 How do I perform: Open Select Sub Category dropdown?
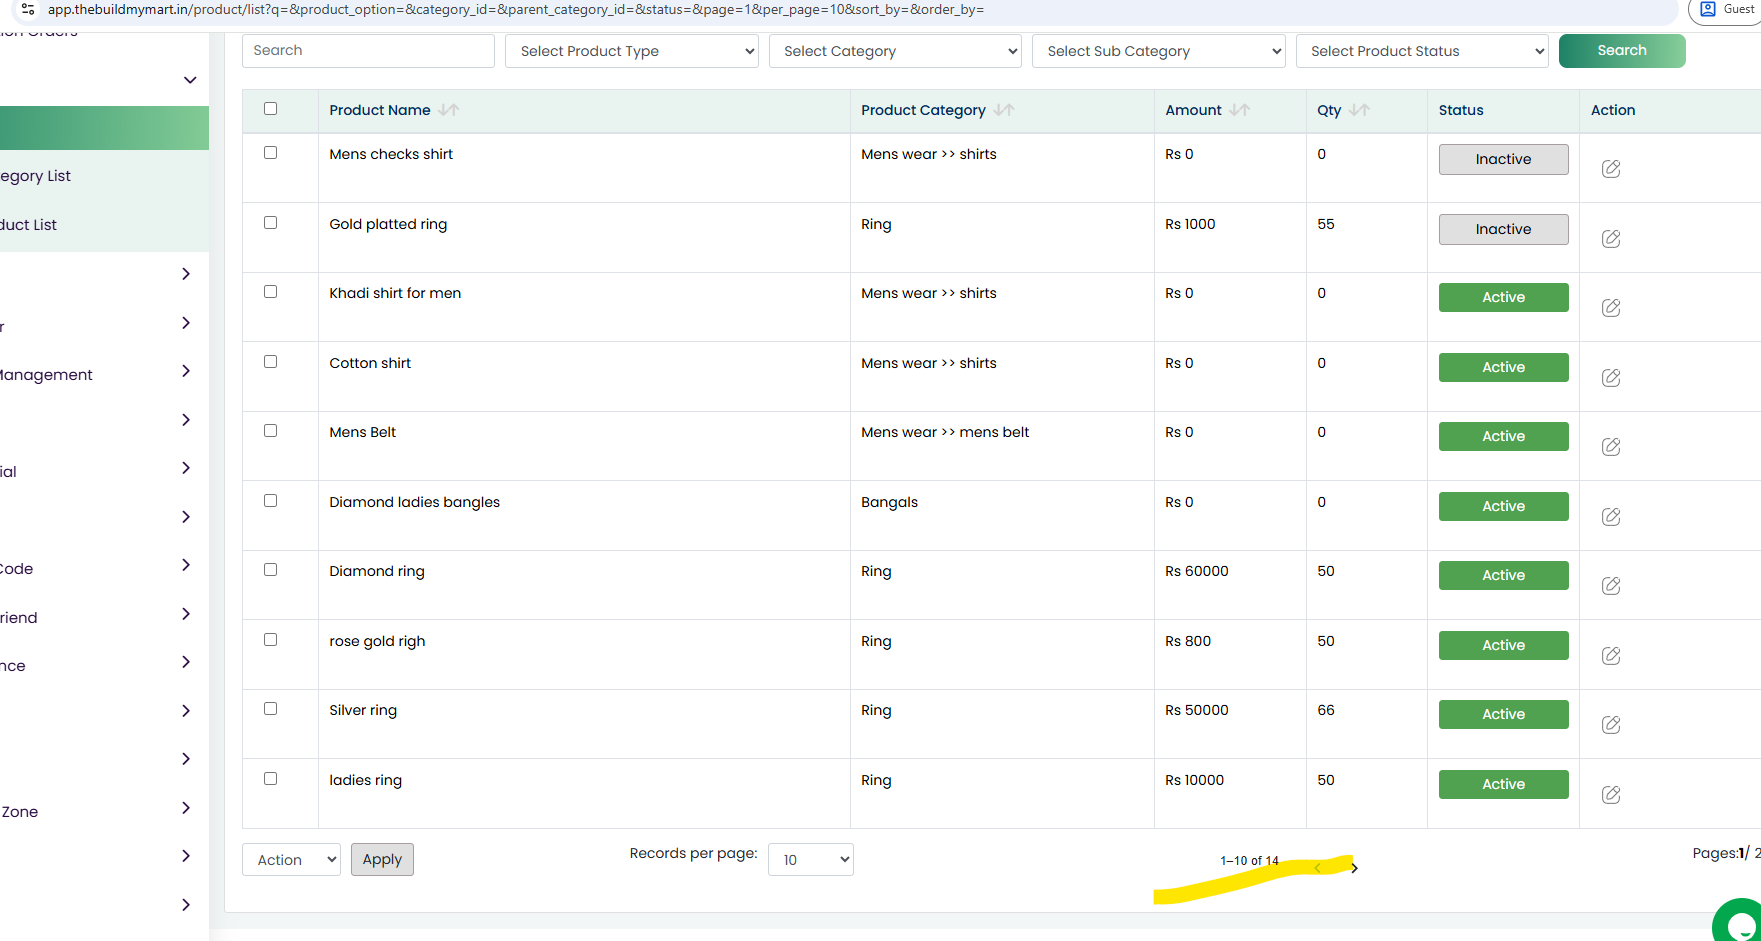click(x=1158, y=51)
